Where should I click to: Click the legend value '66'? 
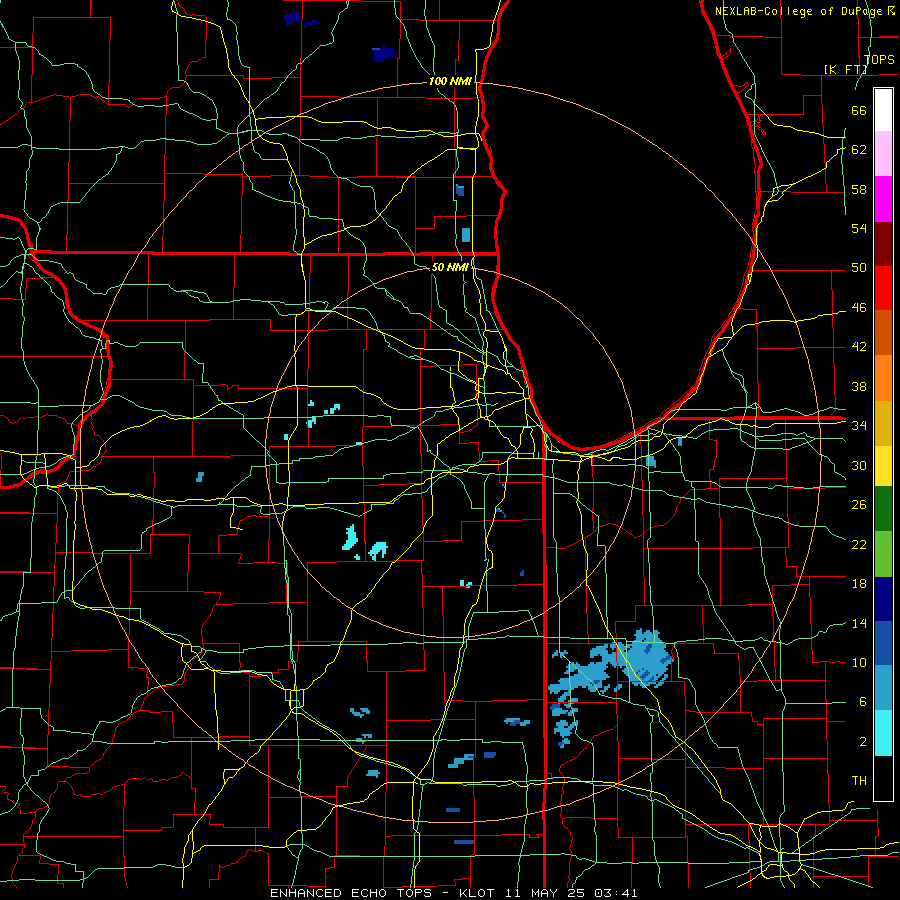coord(859,111)
